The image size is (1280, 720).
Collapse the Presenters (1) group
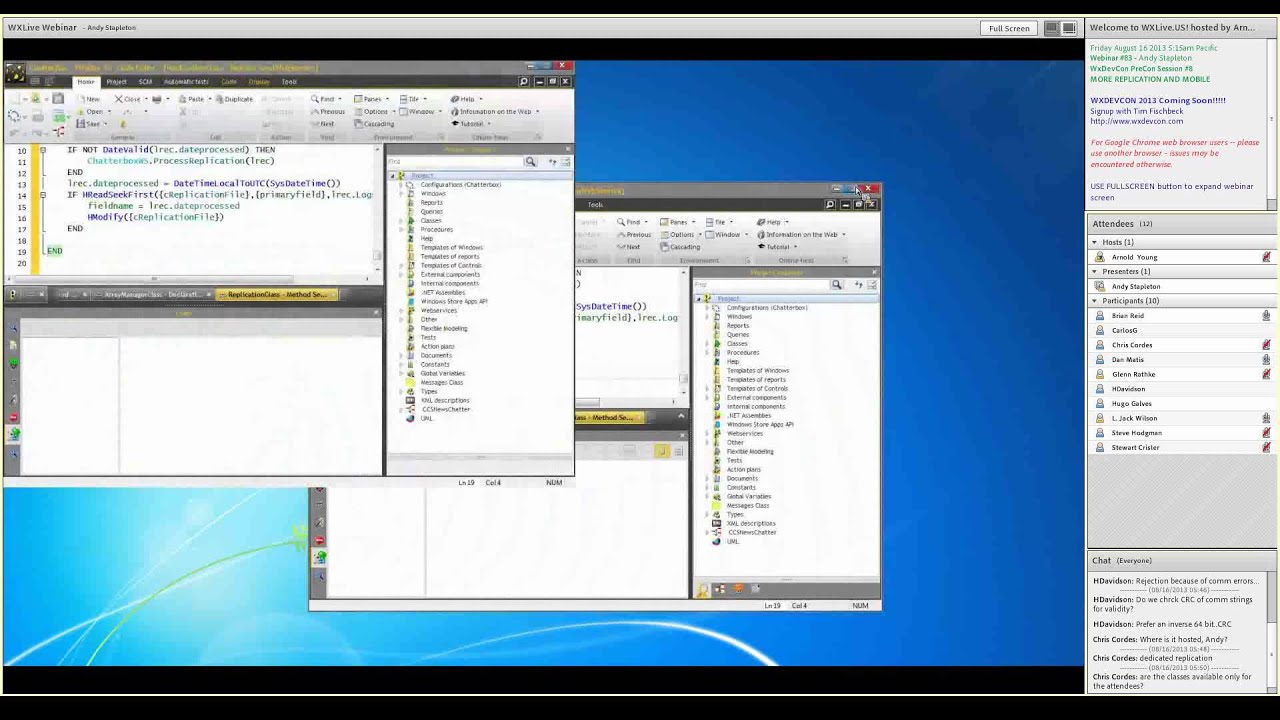click(x=1094, y=271)
